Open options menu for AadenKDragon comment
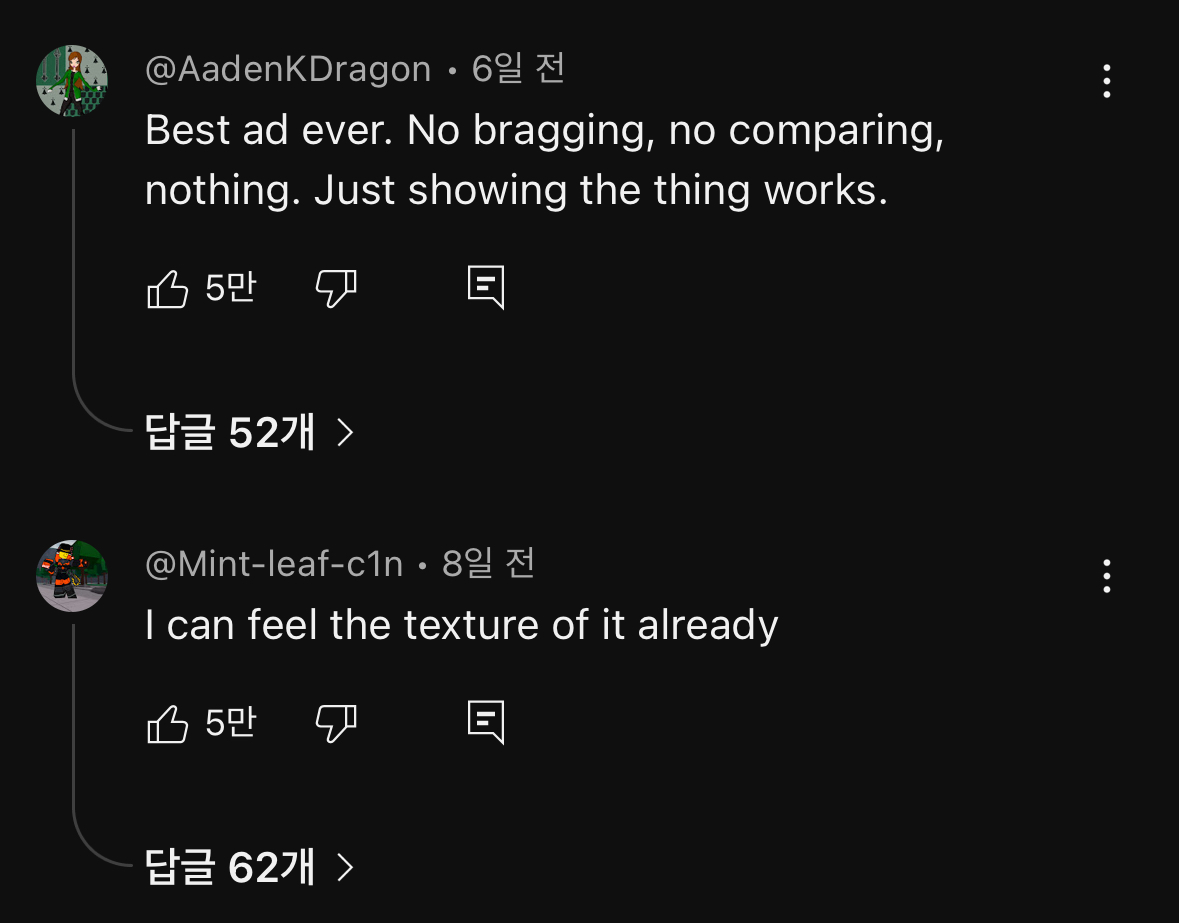 coord(1106,81)
